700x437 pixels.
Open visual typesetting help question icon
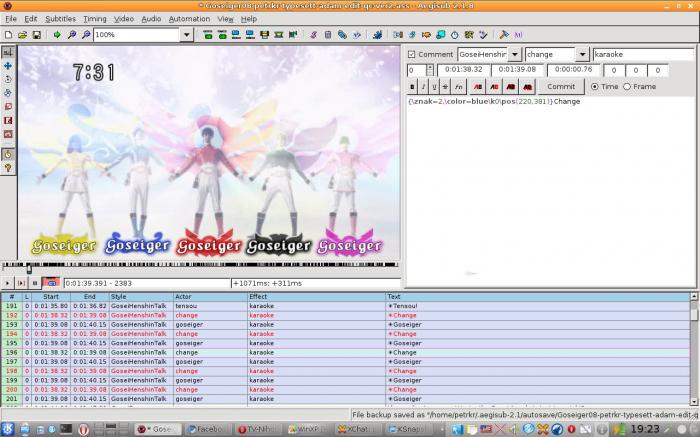[8, 168]
